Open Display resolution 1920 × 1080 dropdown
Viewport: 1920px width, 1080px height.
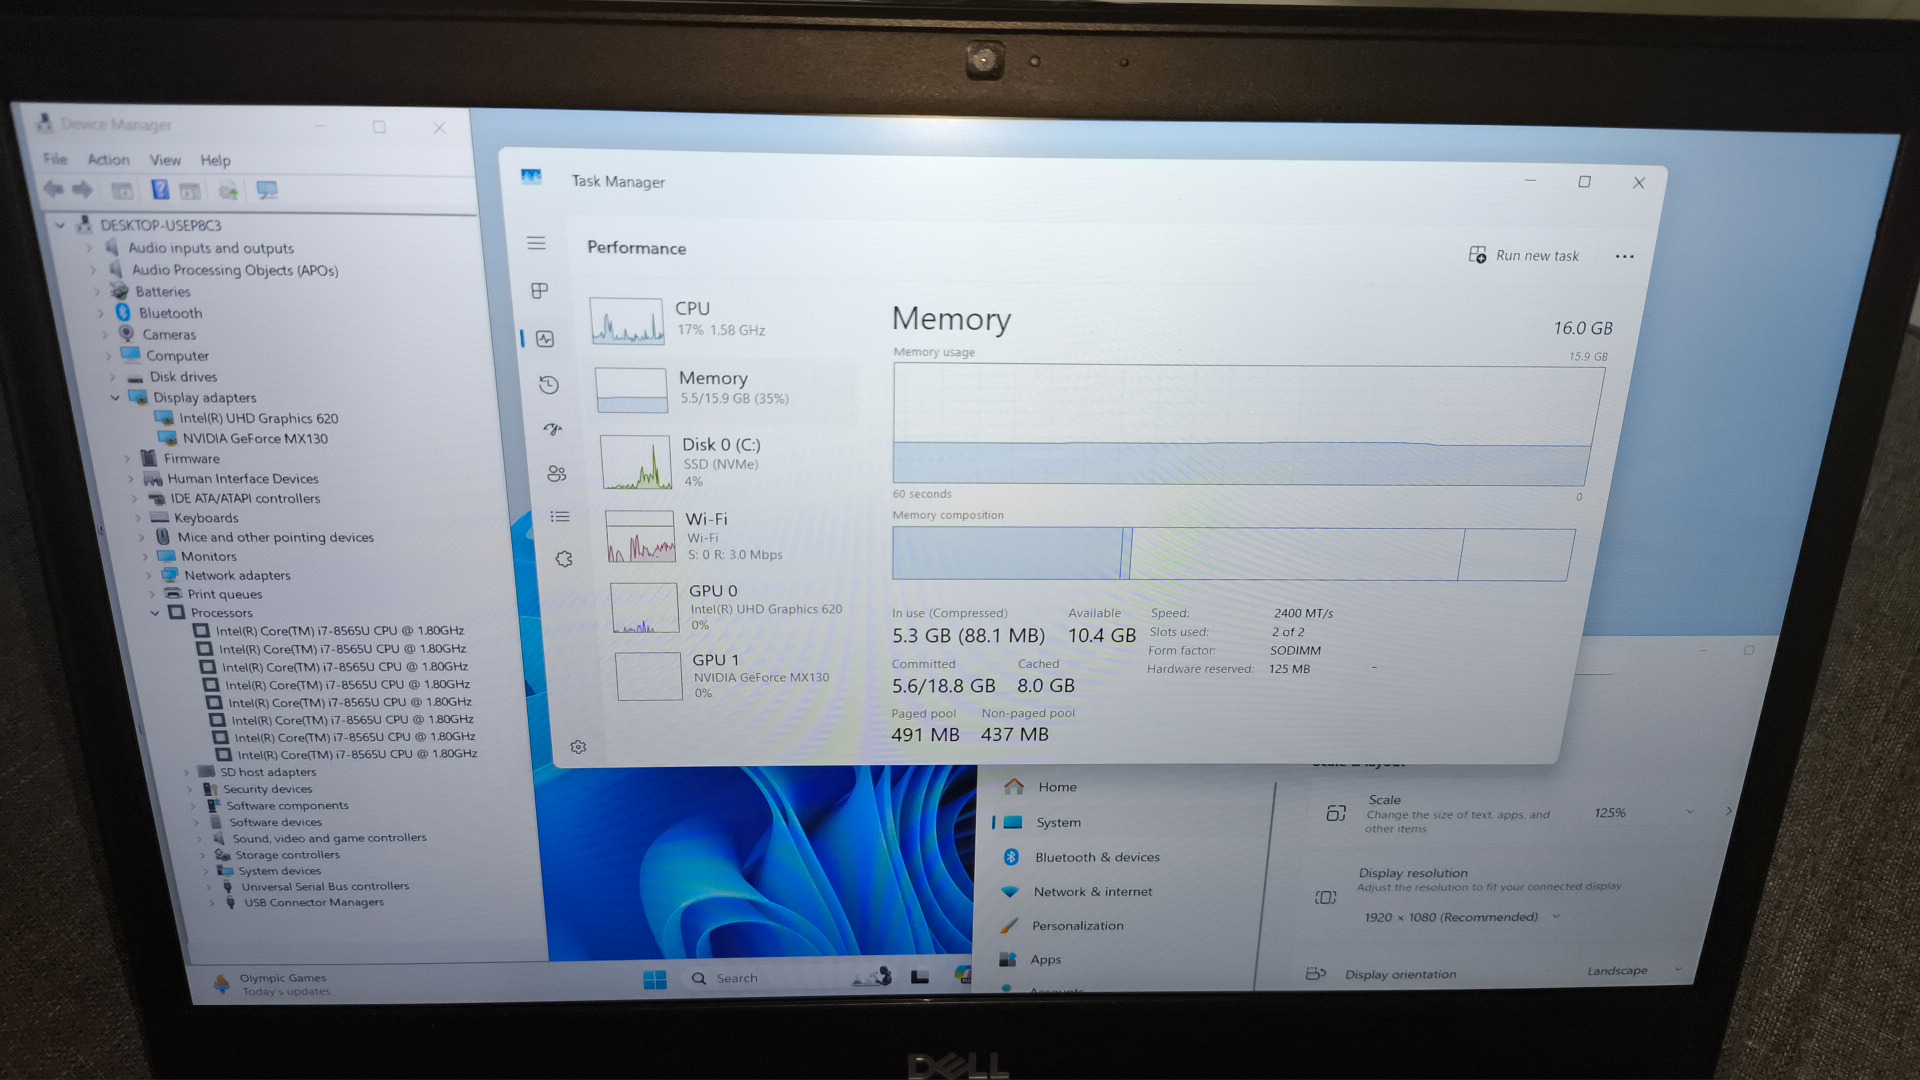pyautogui.click(x=1461, y=917)
